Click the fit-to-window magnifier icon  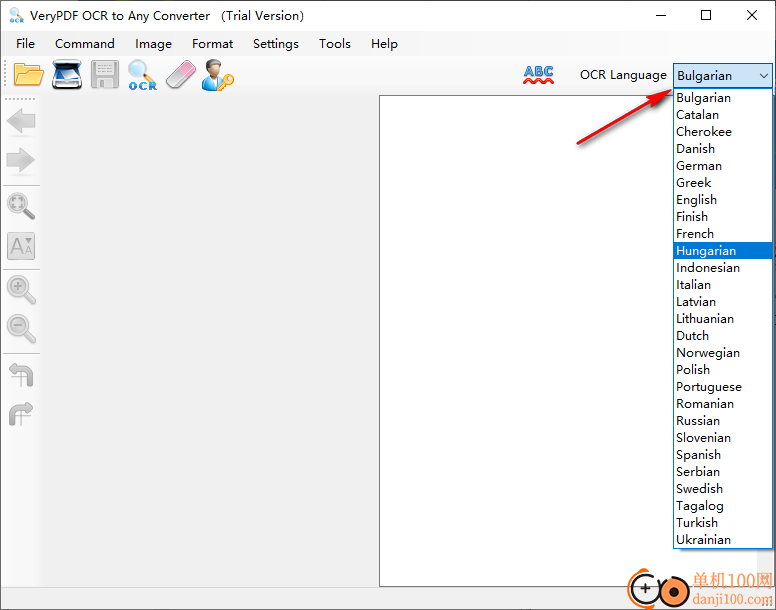[21, 206]
